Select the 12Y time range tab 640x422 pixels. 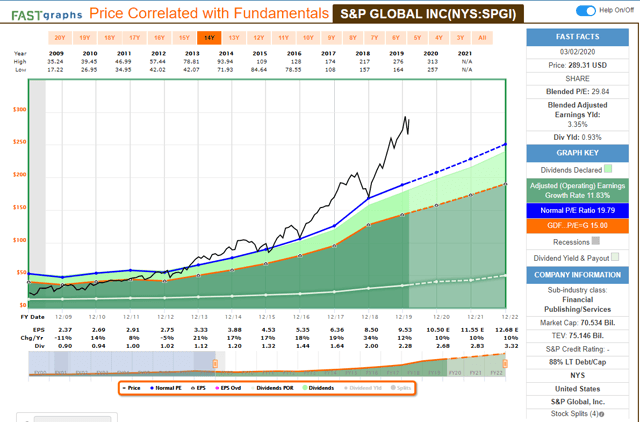[259, 38]
